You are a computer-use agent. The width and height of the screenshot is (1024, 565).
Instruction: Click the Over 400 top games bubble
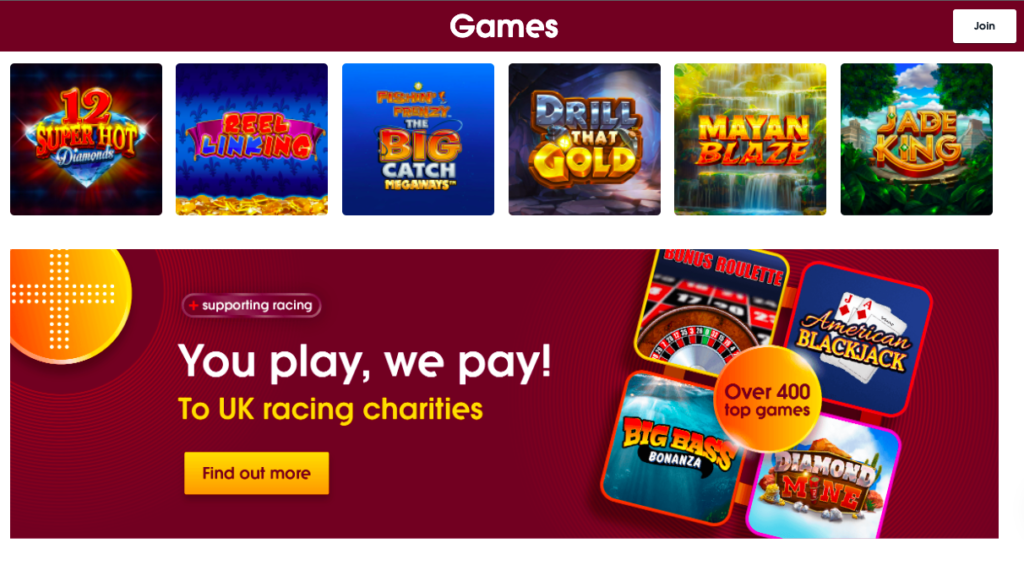[x=767, y=399]
